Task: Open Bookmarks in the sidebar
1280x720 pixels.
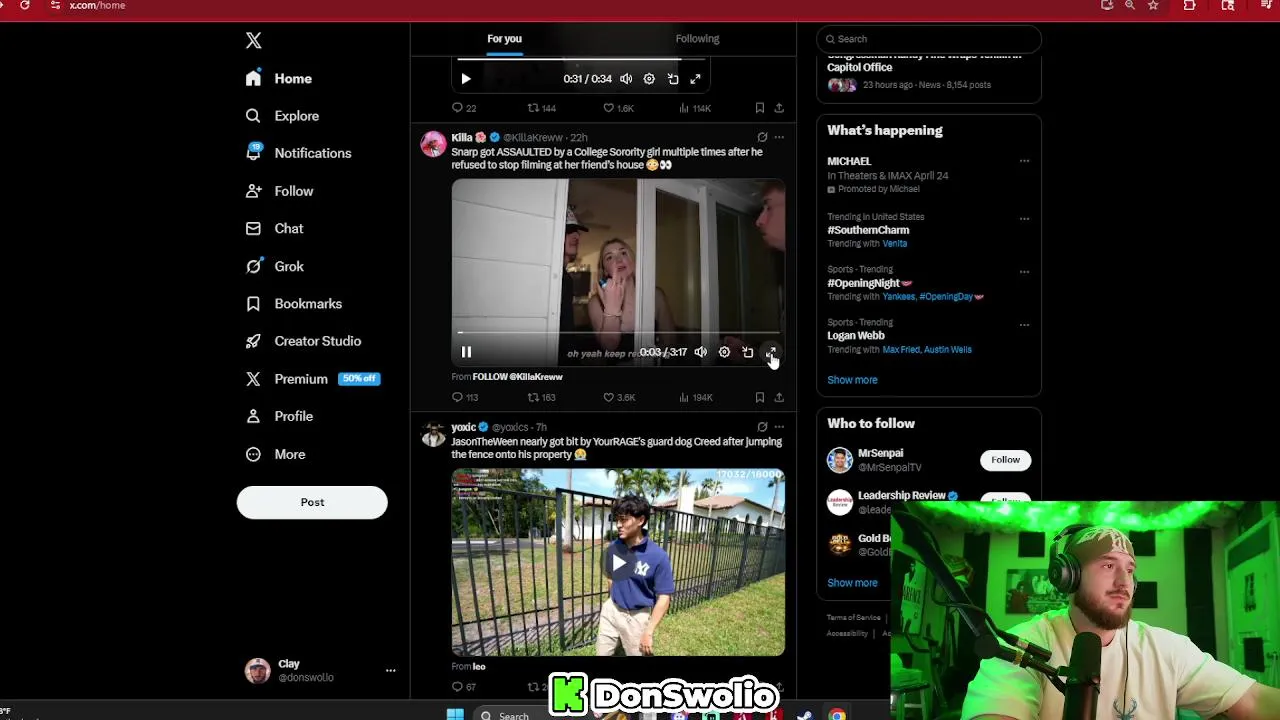Action: [x=294, y=304]
